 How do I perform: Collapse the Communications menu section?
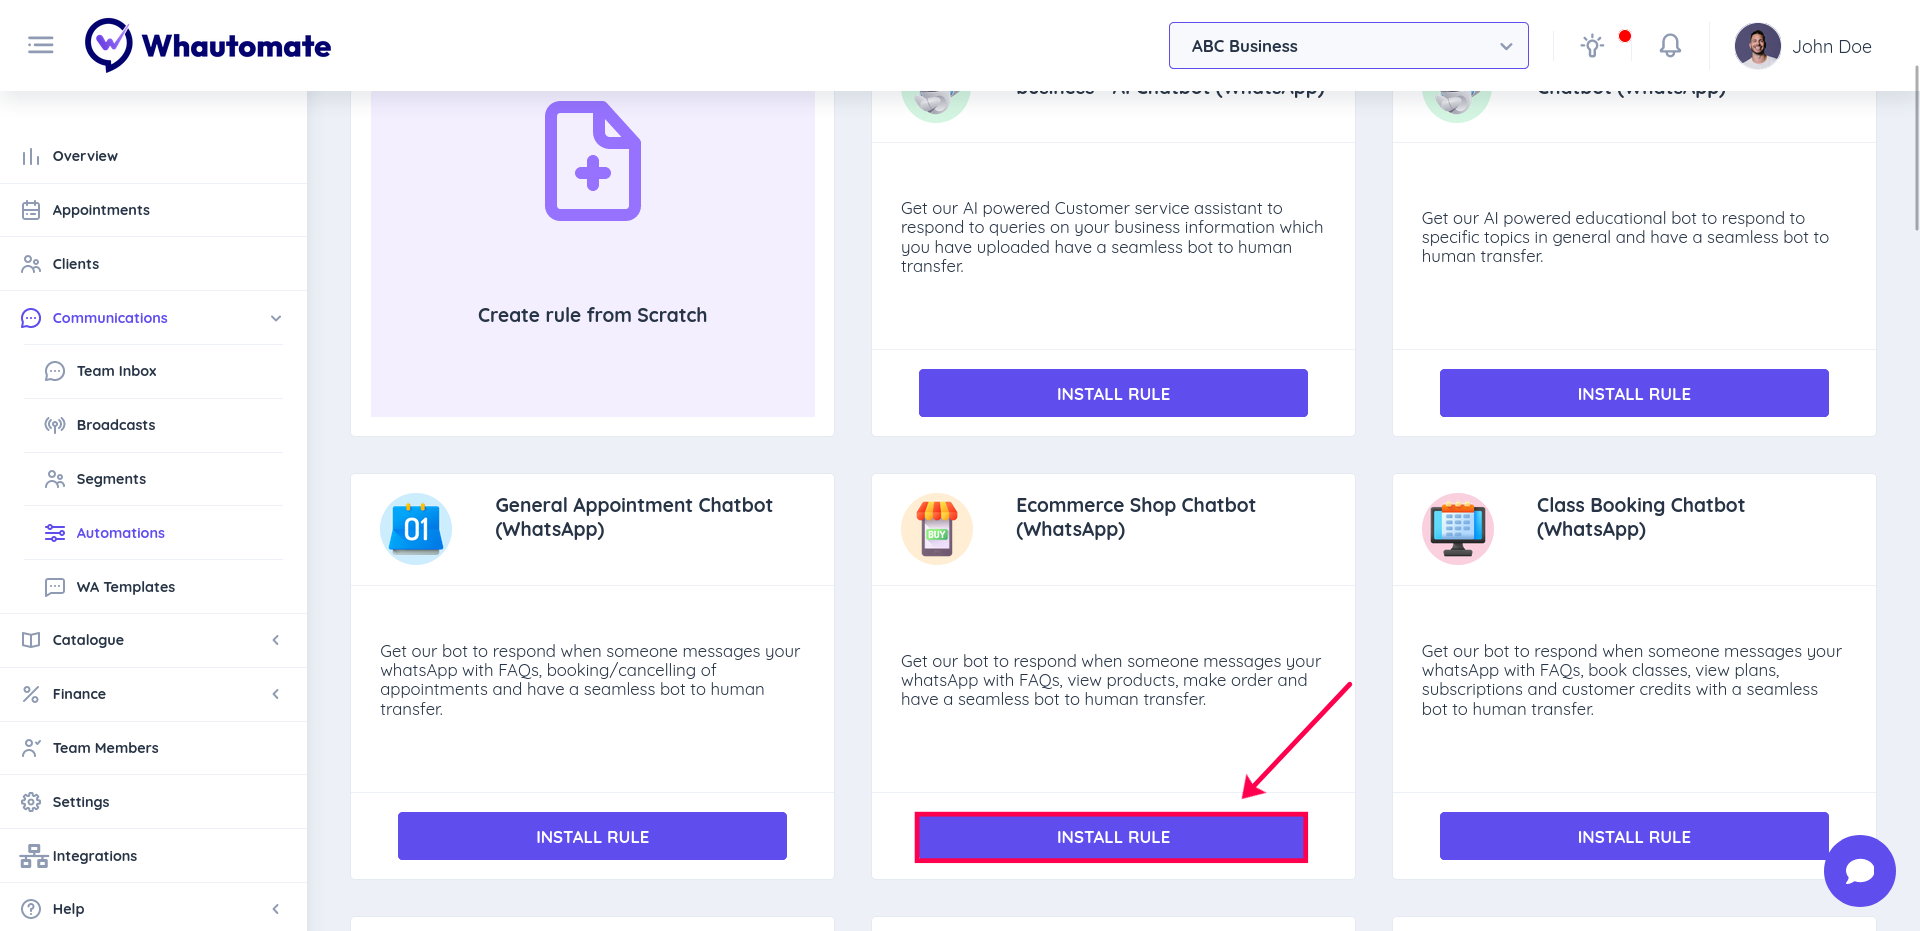[276, 318]
